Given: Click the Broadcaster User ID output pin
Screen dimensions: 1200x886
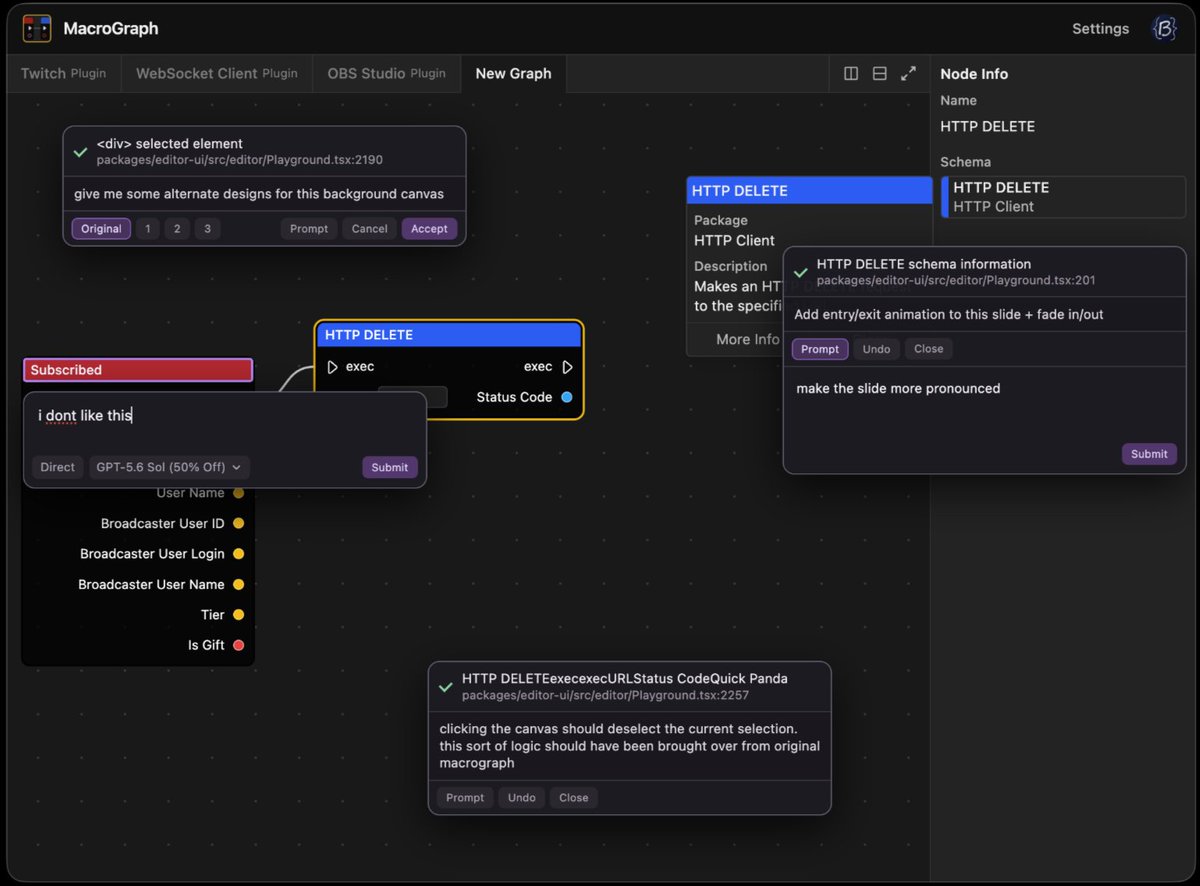Looking at the screenshot, I should tap(238, 523).
